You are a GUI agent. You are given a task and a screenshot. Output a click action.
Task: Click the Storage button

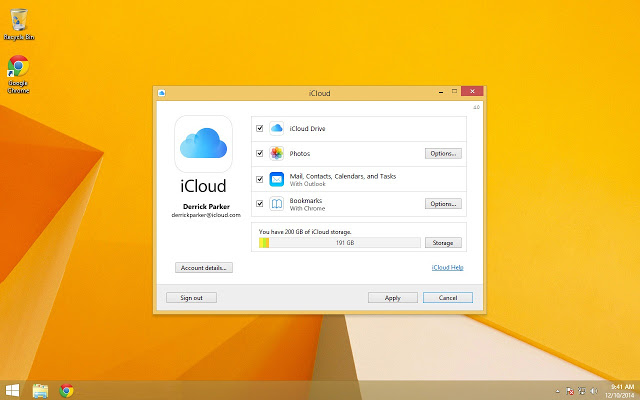pyautogui.click(x=443, y=242)
